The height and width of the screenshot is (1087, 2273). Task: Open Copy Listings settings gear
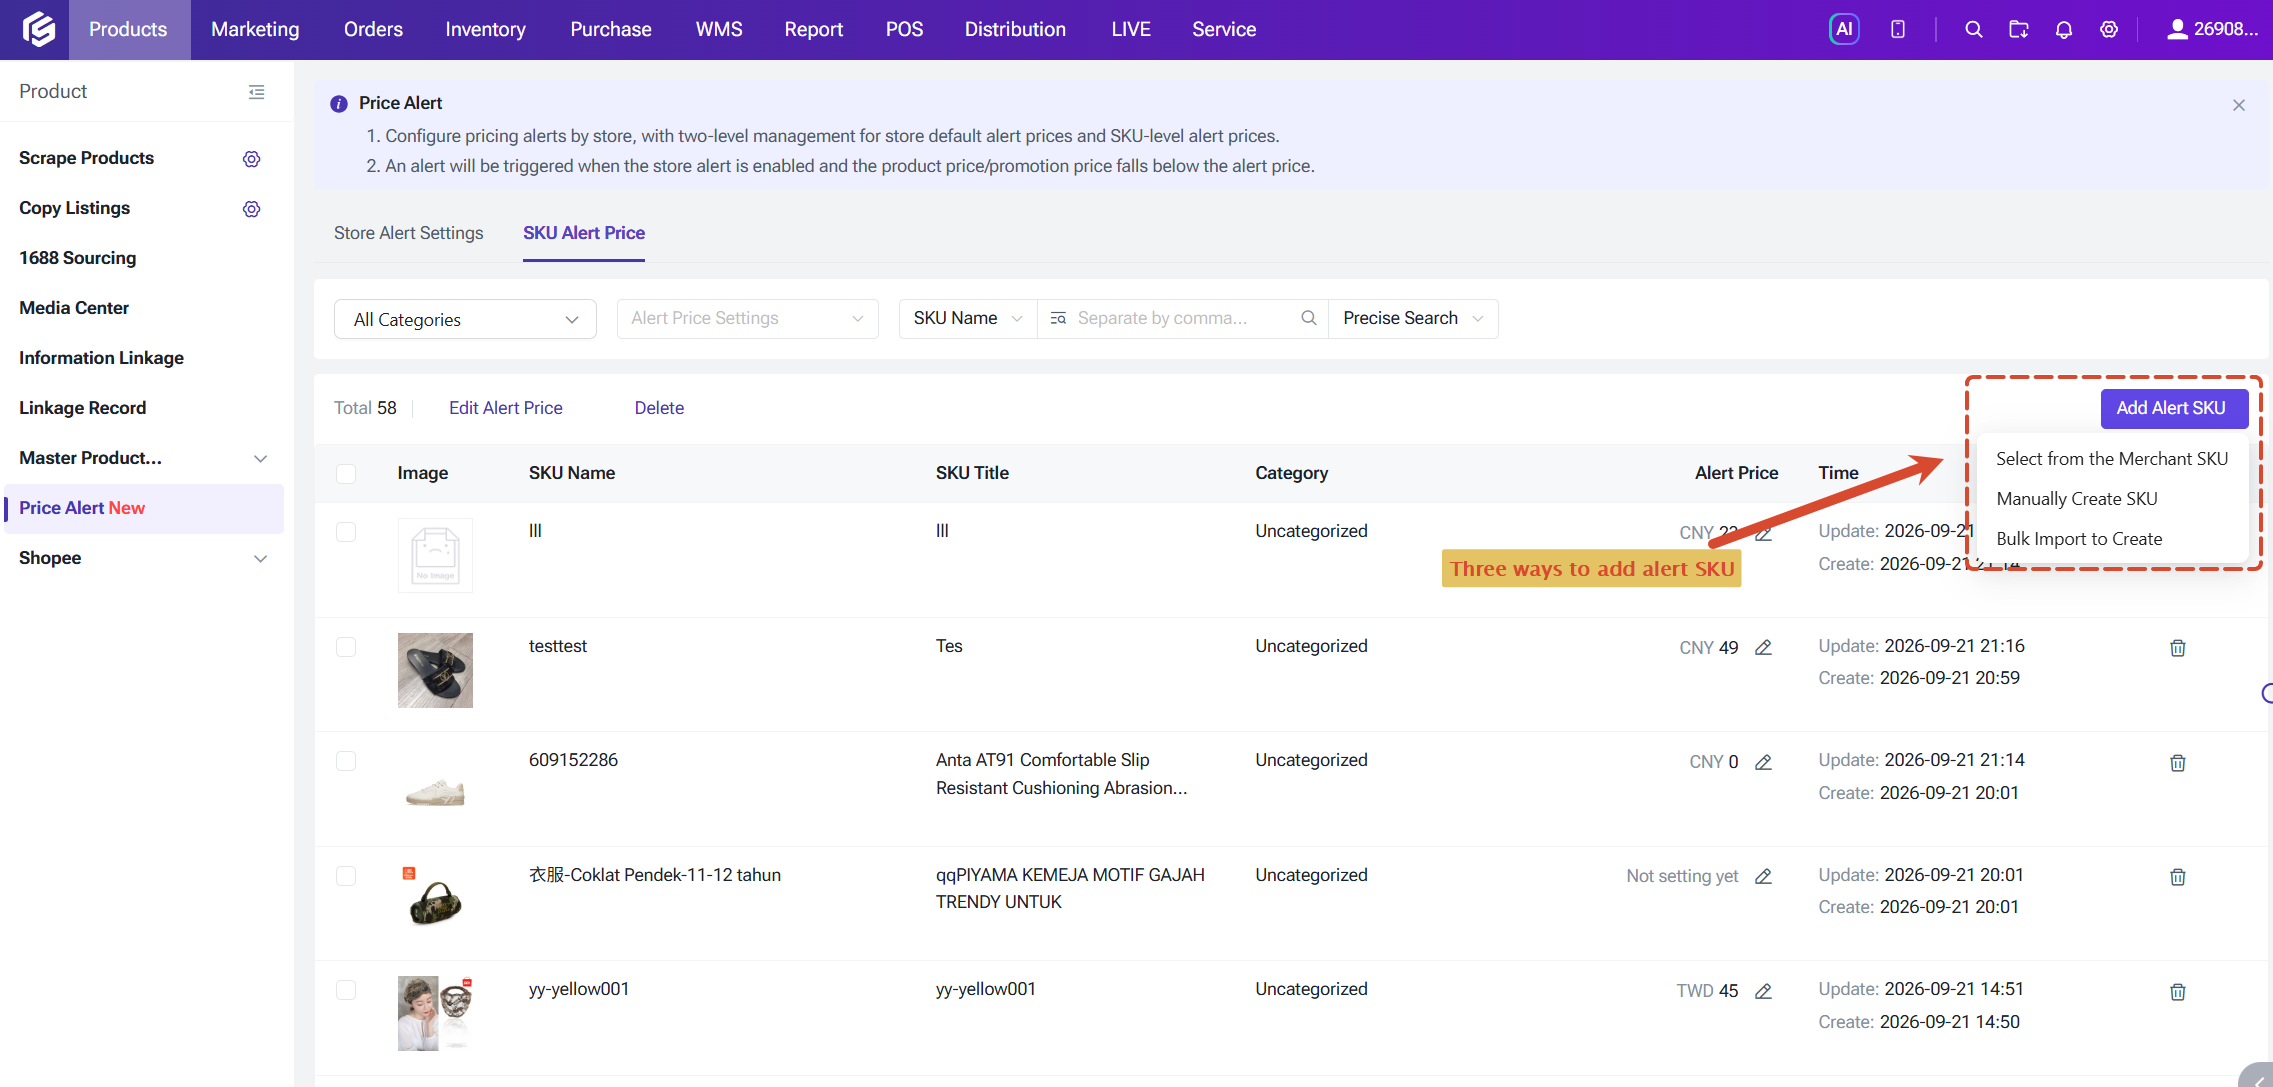[251, 209]
